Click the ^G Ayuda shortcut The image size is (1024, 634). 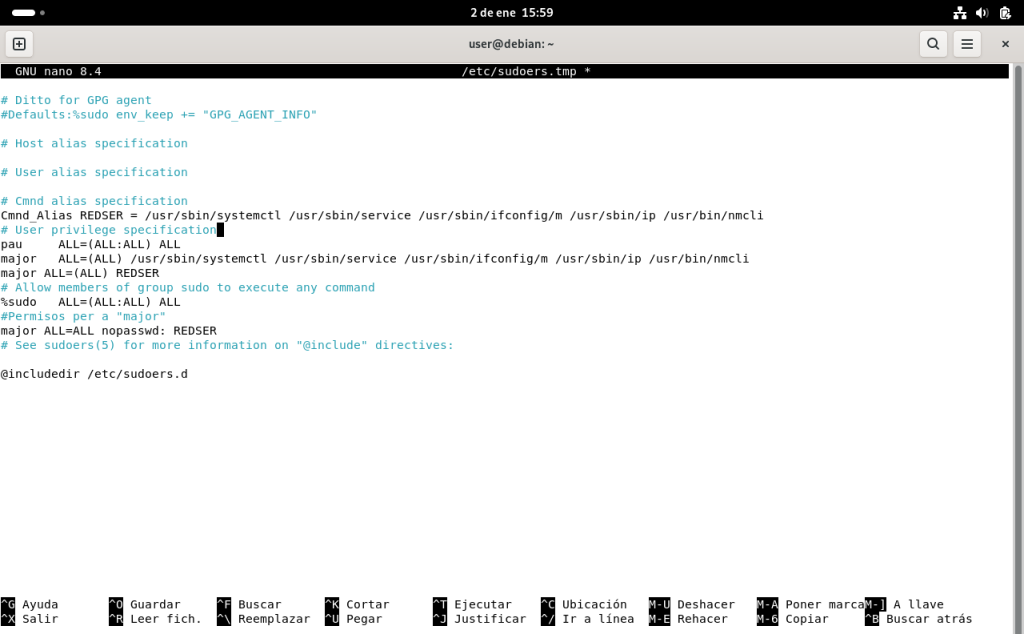tap(30, 604)
